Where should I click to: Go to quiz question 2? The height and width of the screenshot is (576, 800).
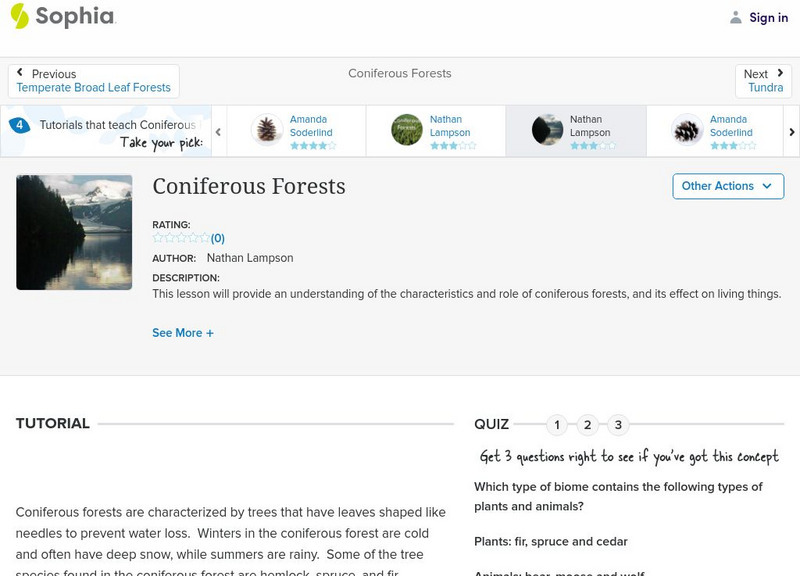click(588, 425)
